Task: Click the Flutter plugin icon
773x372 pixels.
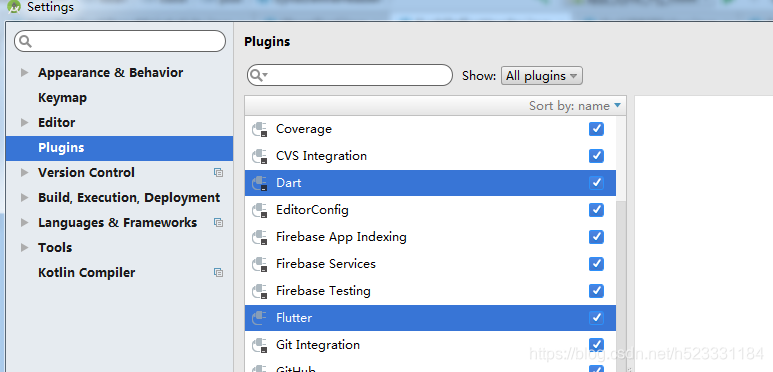Action: point(259,318)
